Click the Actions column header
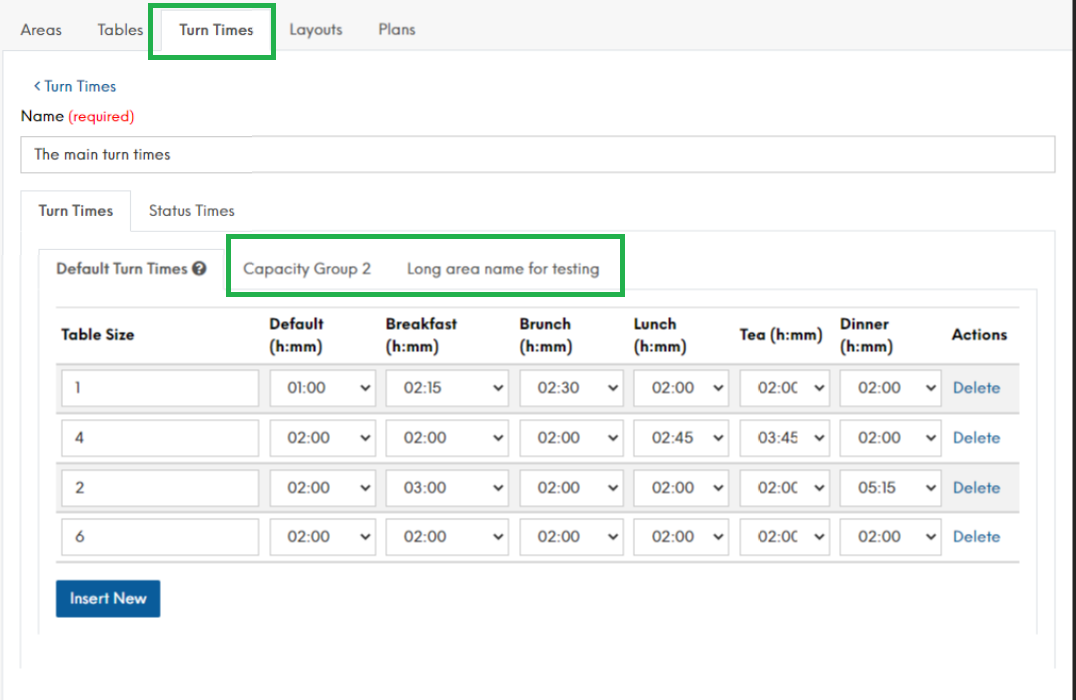1076x700 pixels. [979, 335]
